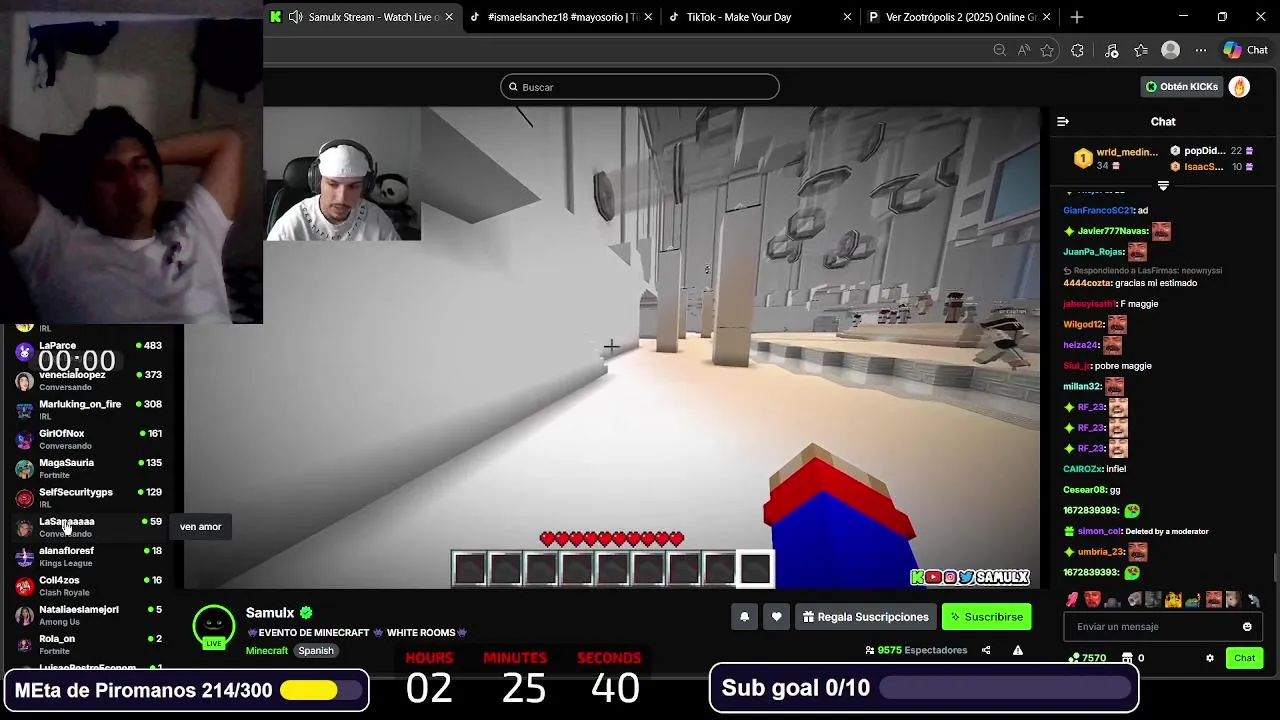Share the stream via share icon
Viewport: 1280px width, 720px height.
[986, 650]
